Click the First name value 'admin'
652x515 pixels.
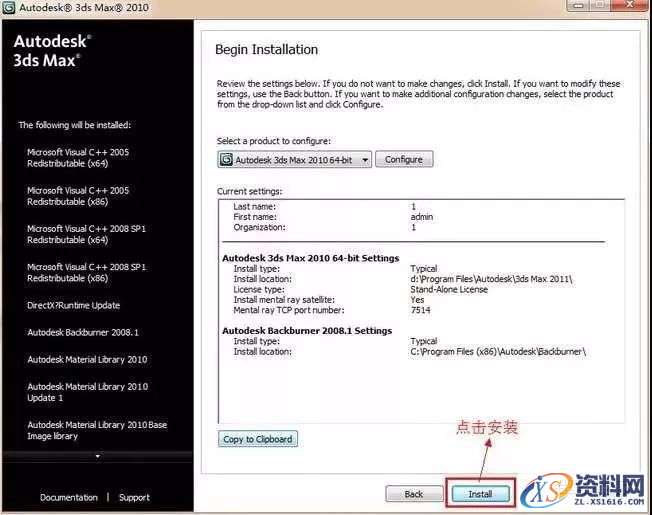tap(422, 217)
